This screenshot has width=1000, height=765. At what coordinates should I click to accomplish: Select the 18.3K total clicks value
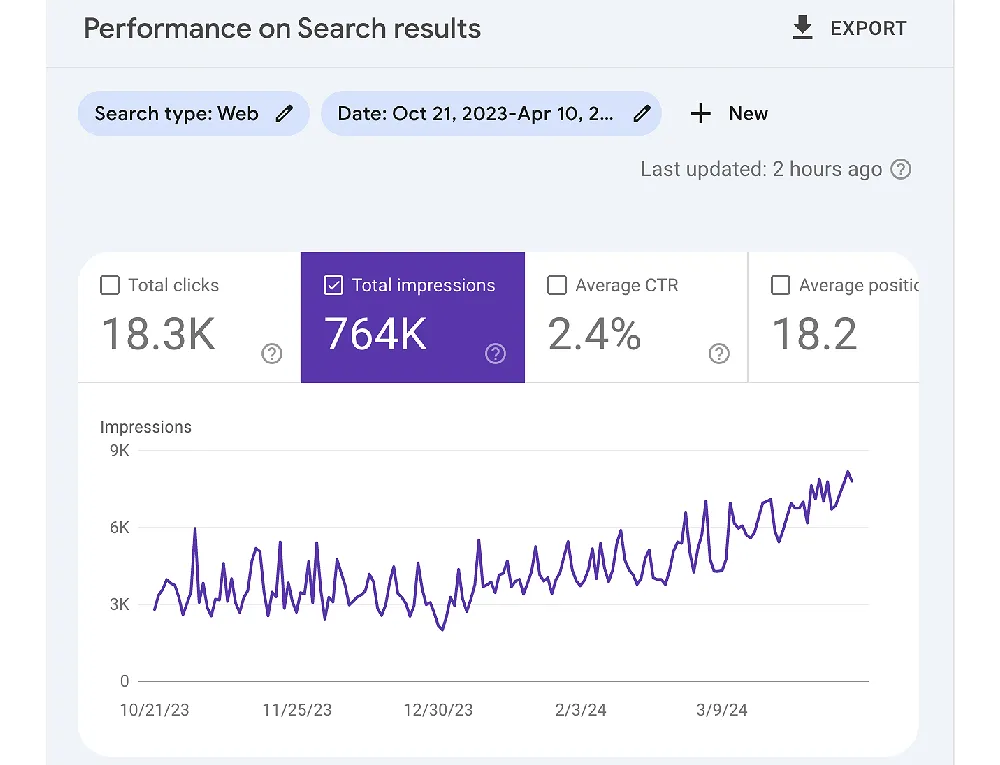(159, 335)
